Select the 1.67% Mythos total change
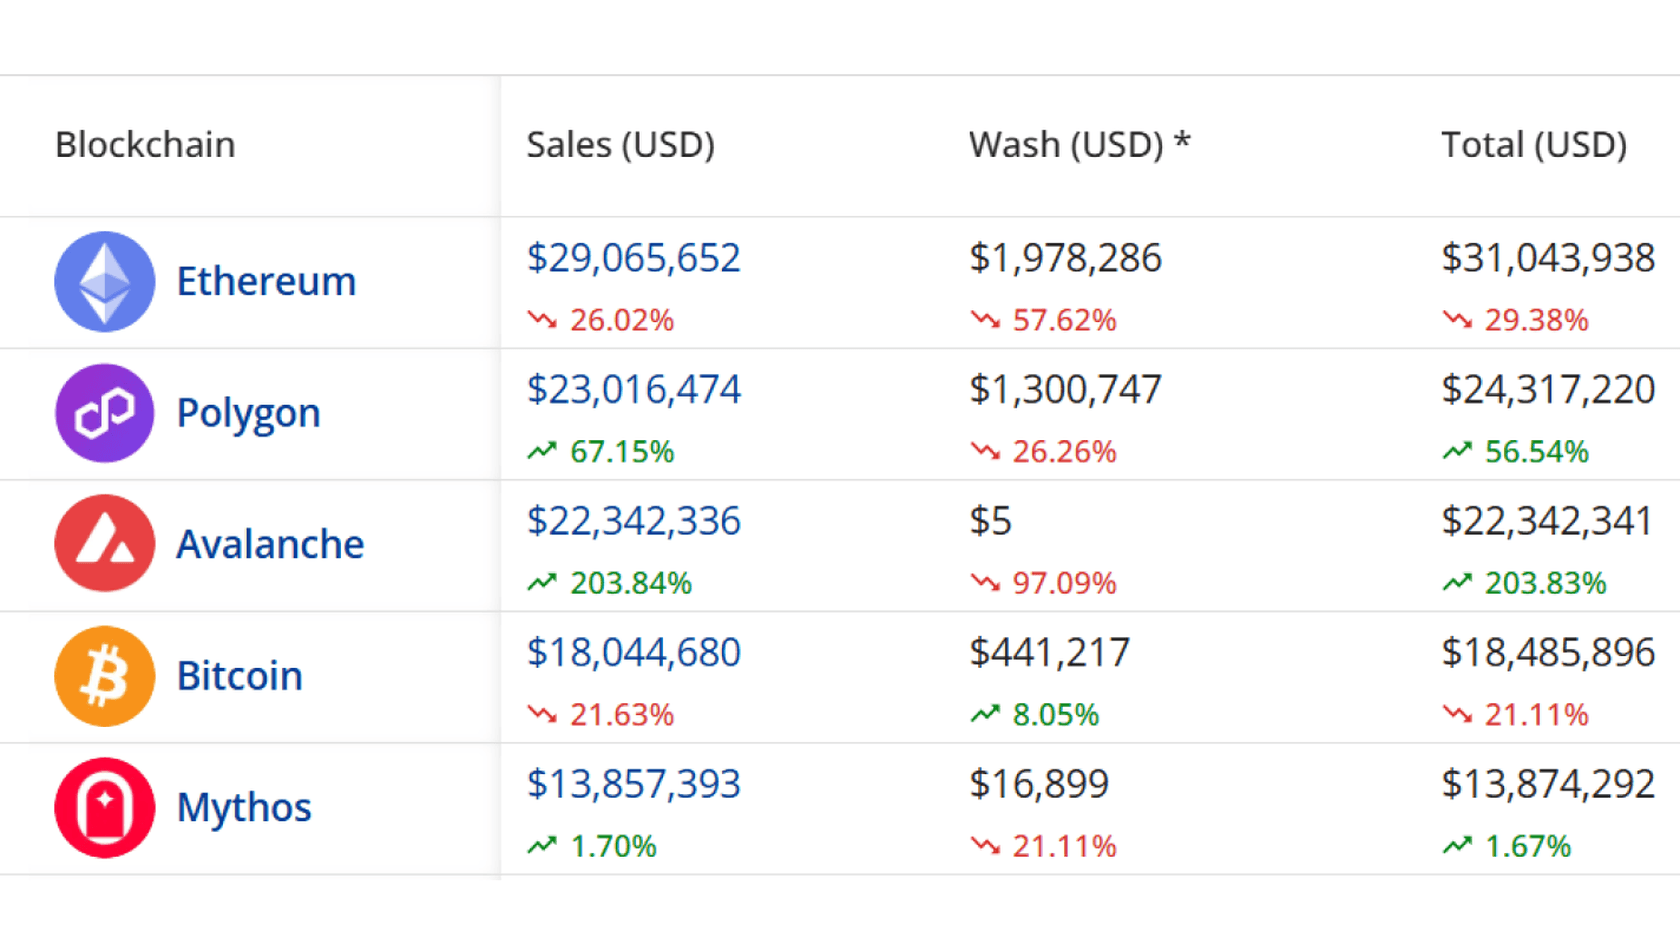This screenshot has width=1680, height=944. [1527, 847]
